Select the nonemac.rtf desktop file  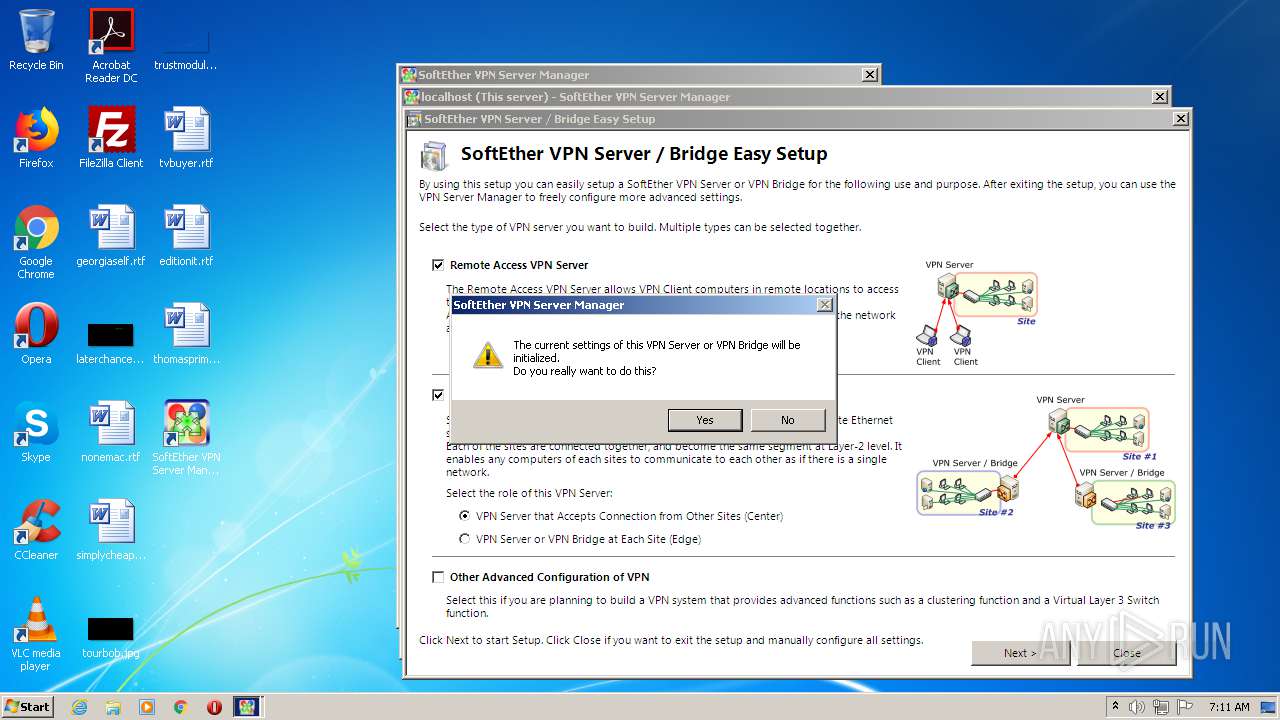click(x=111, y=432)
